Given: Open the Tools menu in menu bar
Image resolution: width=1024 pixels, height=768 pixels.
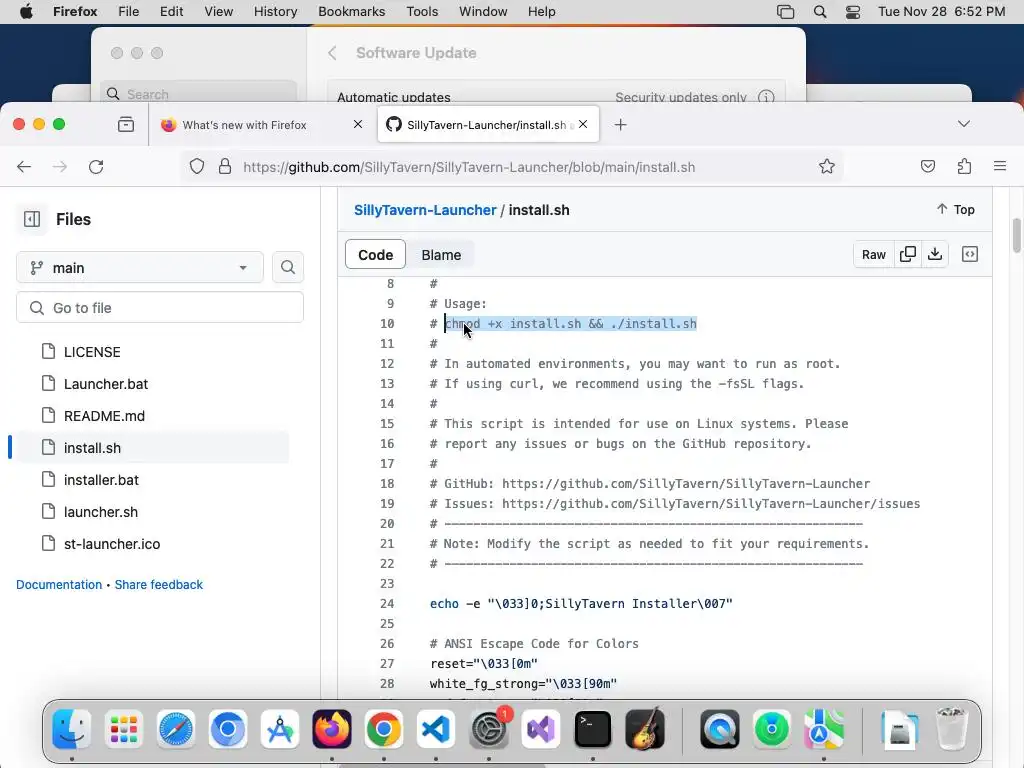Looking at the screenshot, I should (x=422, y=12).
